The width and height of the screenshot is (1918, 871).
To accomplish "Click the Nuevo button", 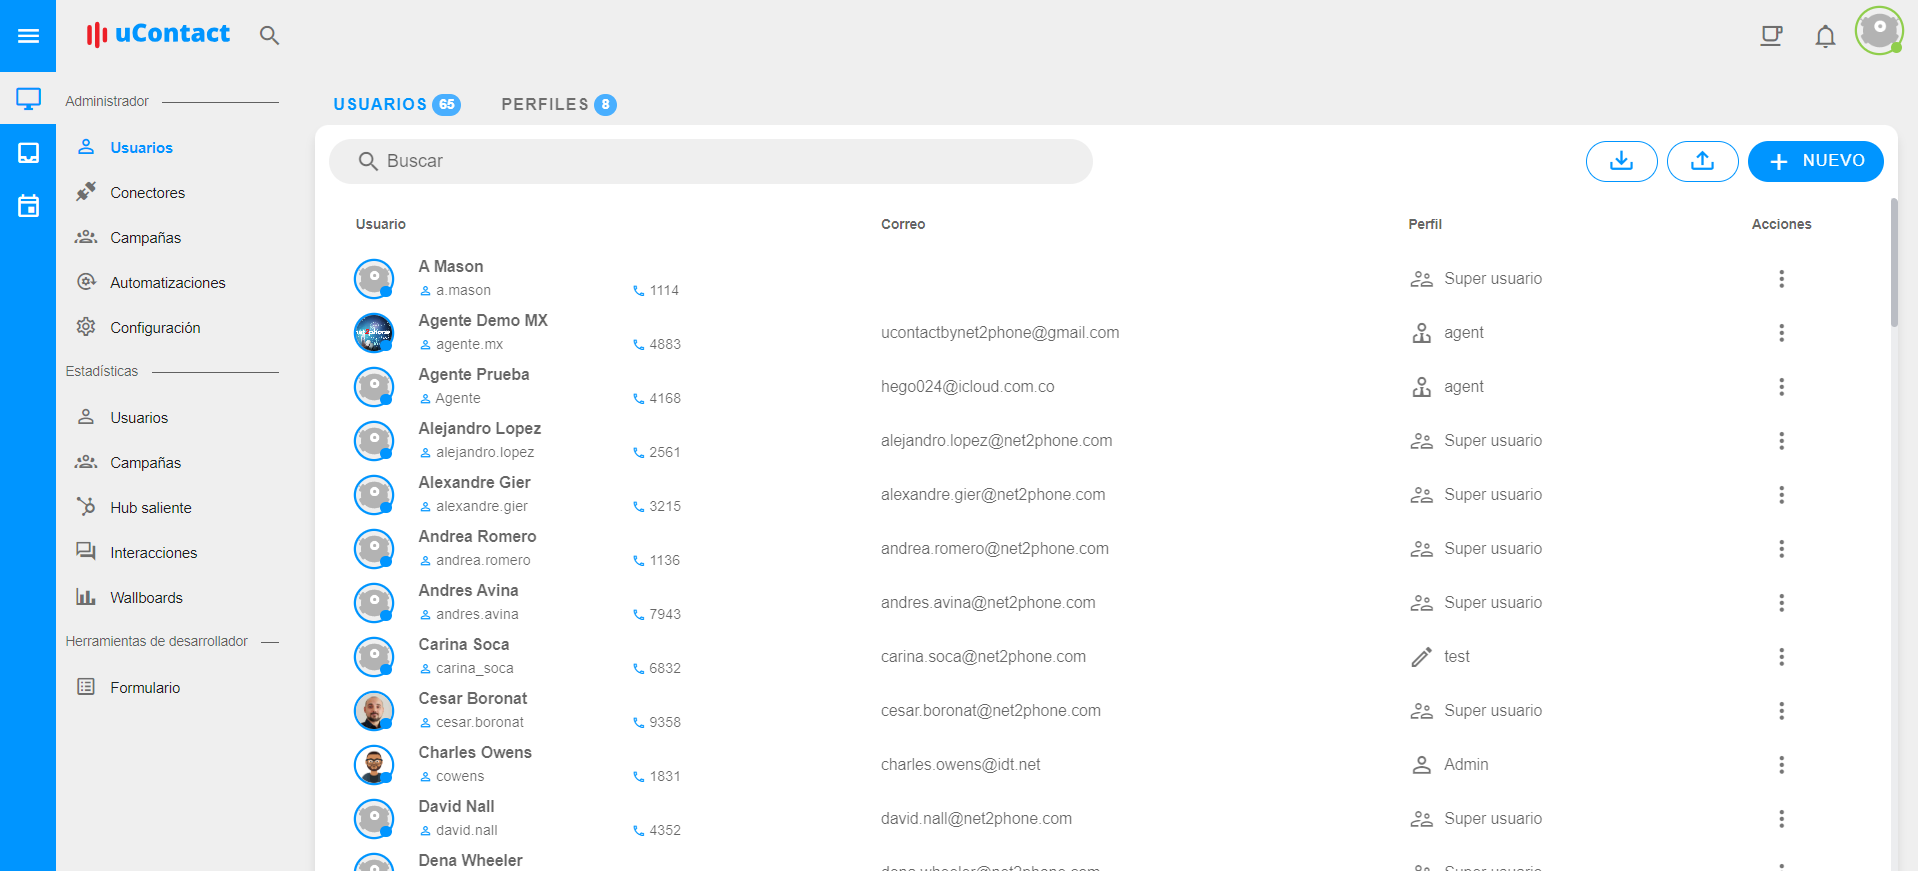I will coord(1815,161).
